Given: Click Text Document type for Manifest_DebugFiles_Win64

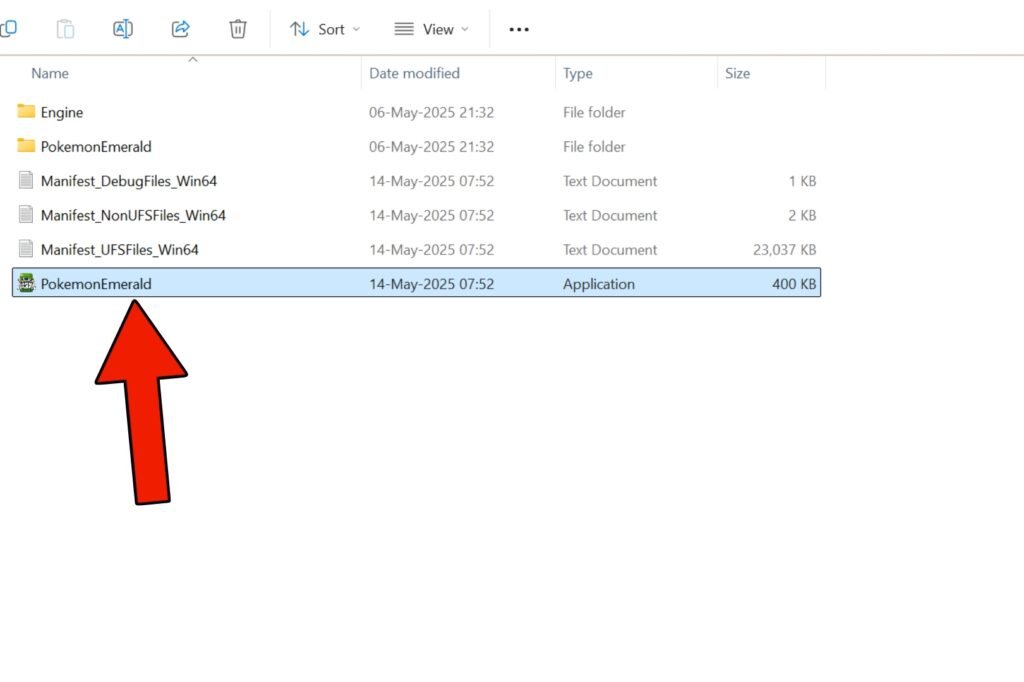Looking at the screenshot, I should 610,181.
